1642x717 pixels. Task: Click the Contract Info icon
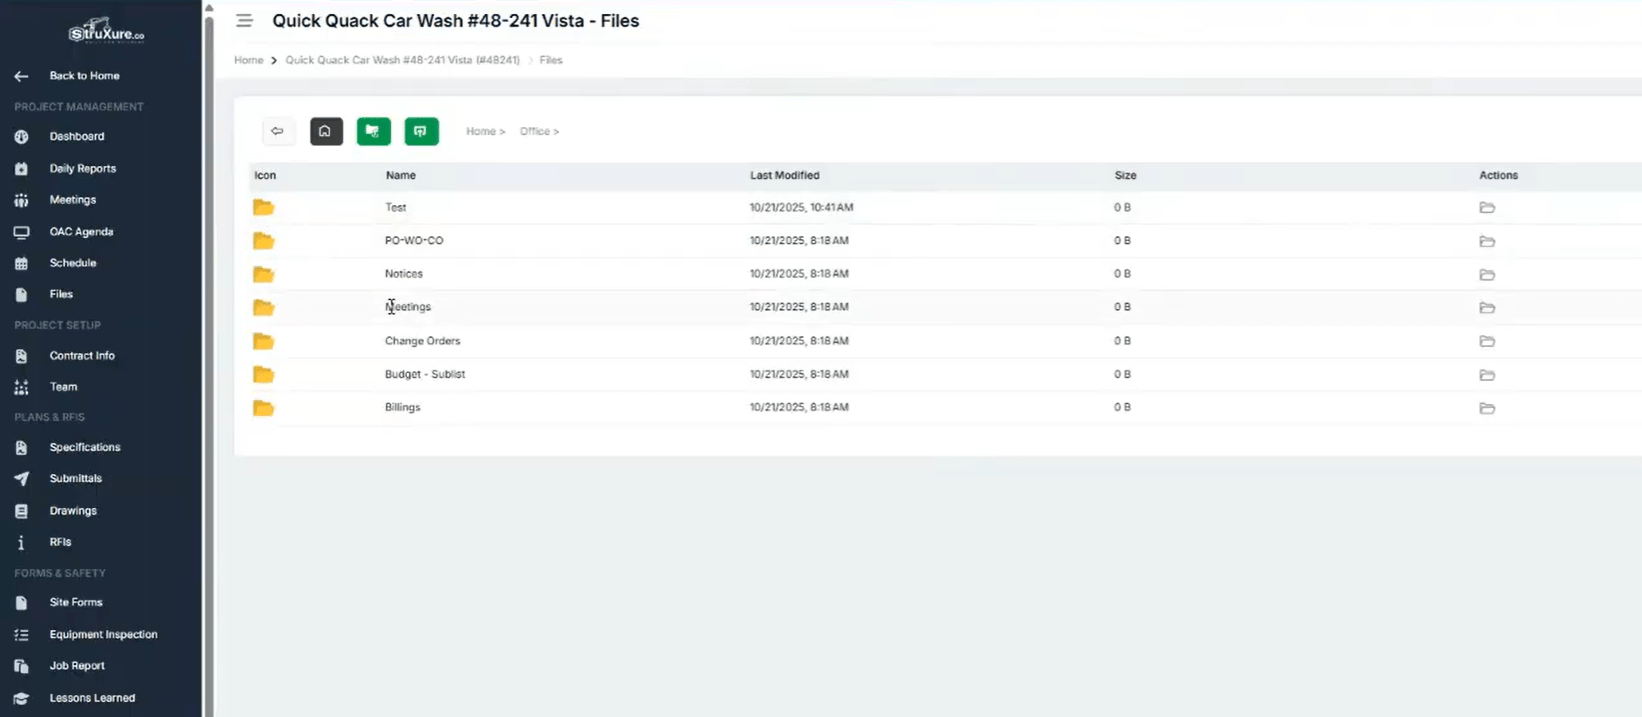pyautogui.click(x=21, y=356)
